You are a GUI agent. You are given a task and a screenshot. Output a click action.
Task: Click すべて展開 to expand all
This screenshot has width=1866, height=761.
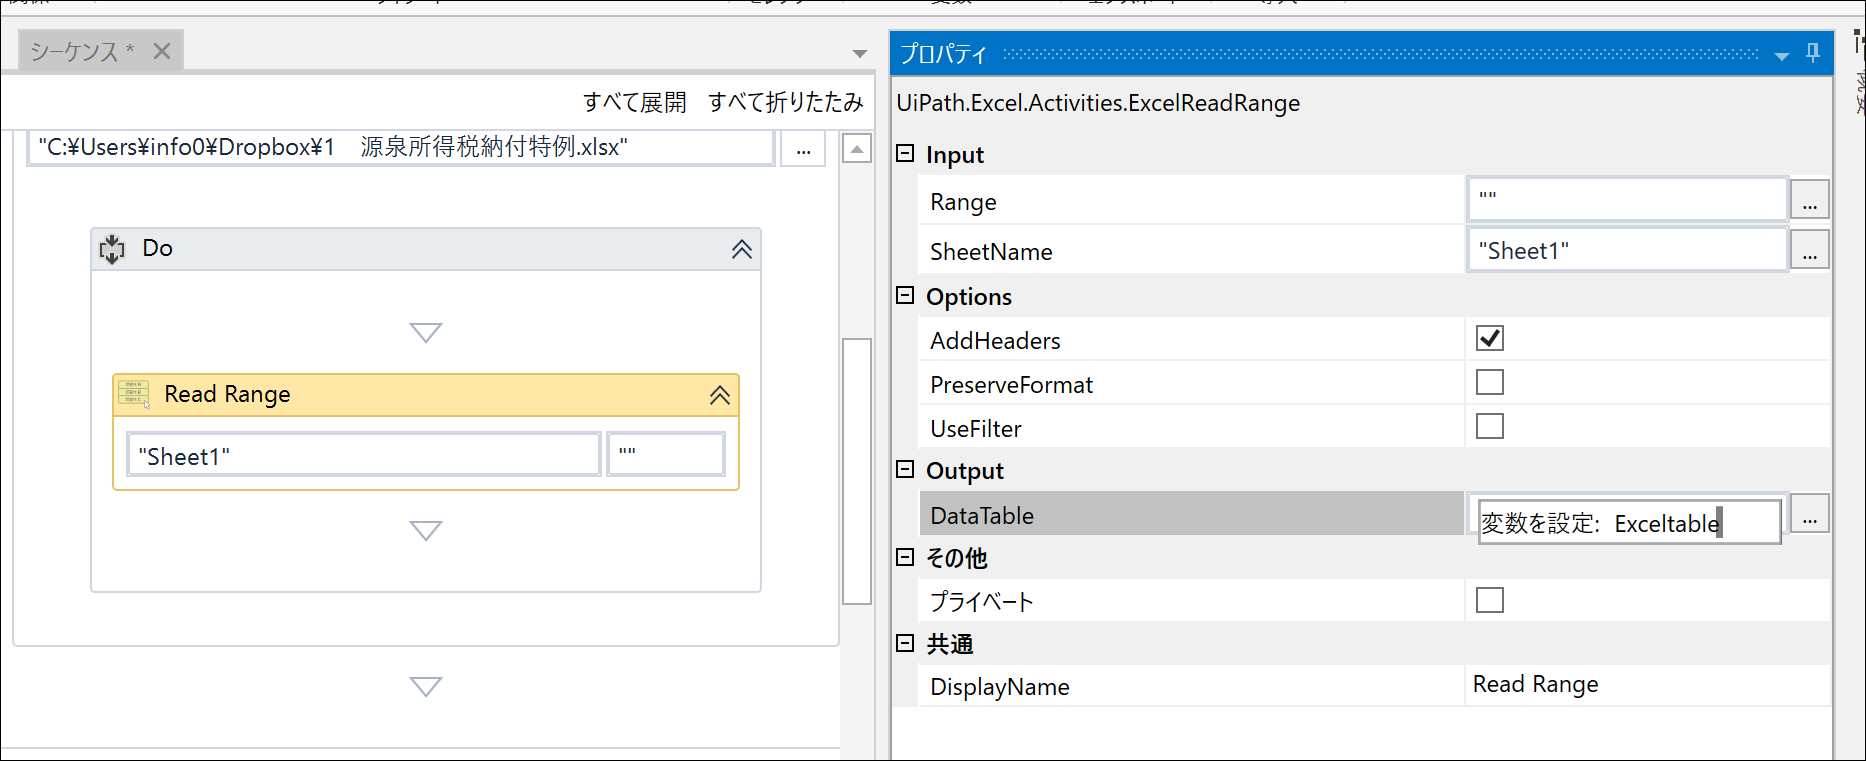point(635,102)
